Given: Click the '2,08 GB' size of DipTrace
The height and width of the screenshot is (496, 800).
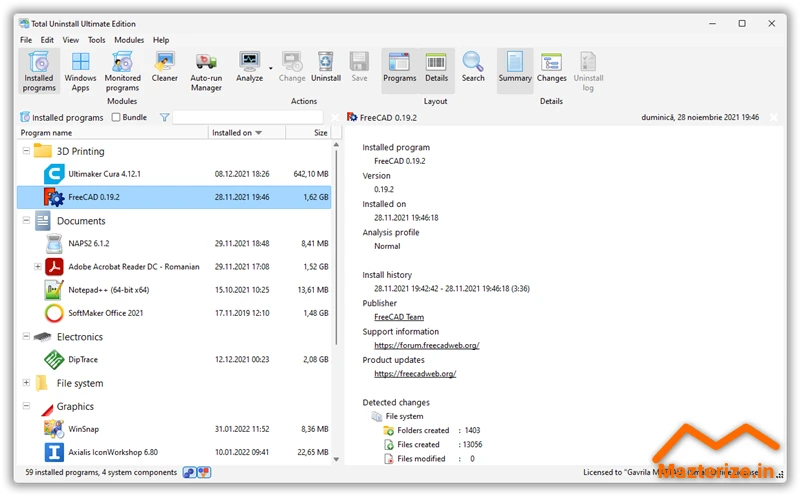Looking at the screenshot, I should (x=316, y=359).
